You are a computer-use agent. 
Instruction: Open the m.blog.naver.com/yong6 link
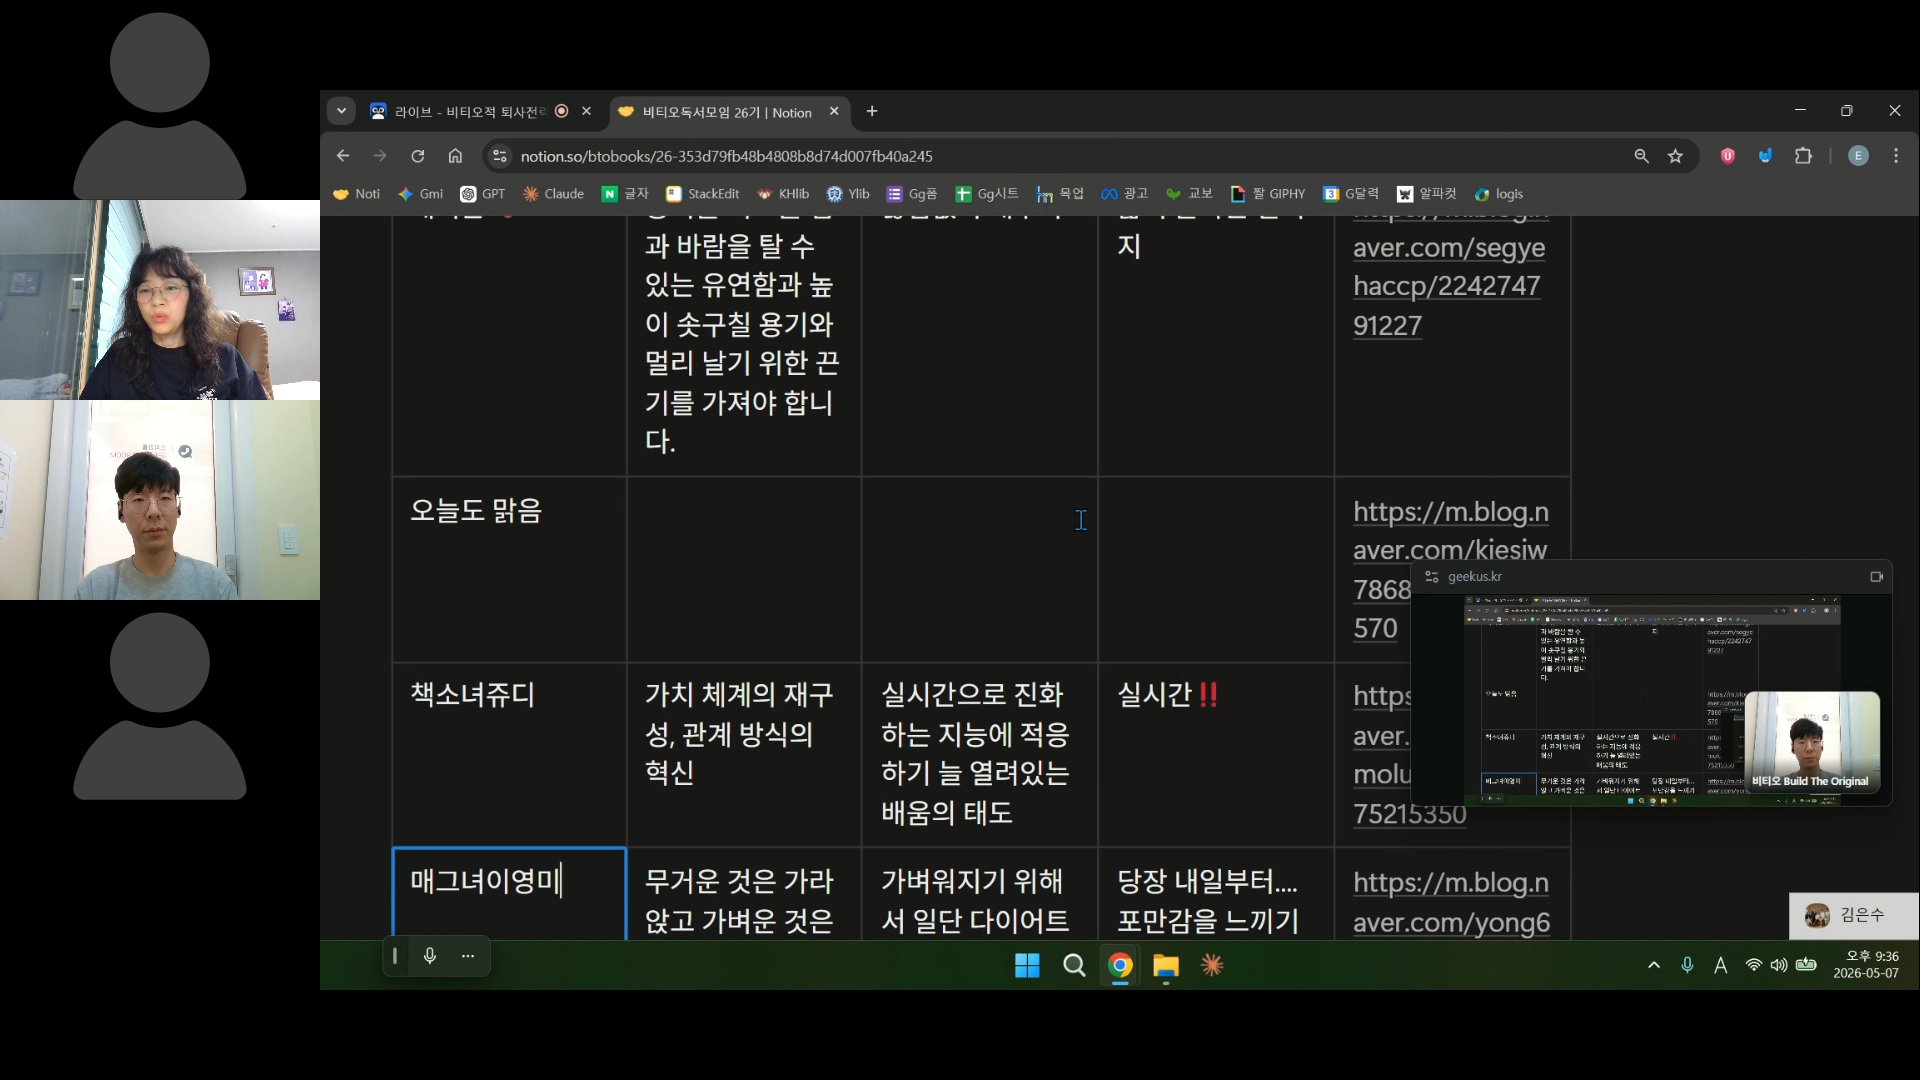coord(1451,902)
